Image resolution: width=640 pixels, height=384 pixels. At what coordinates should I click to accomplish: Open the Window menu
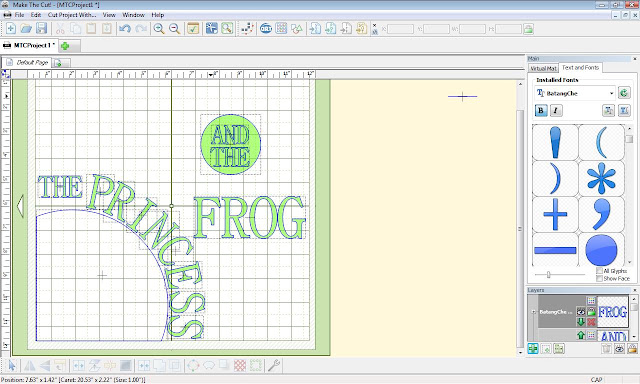133,15
